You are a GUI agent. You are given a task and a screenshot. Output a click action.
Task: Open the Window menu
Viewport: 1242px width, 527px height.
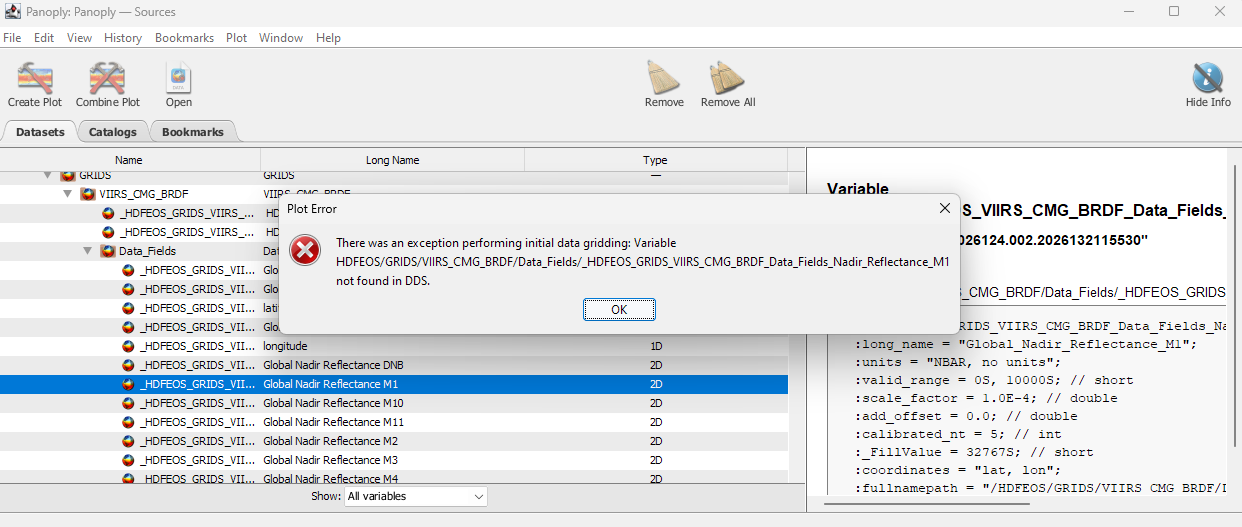(281, 38)
